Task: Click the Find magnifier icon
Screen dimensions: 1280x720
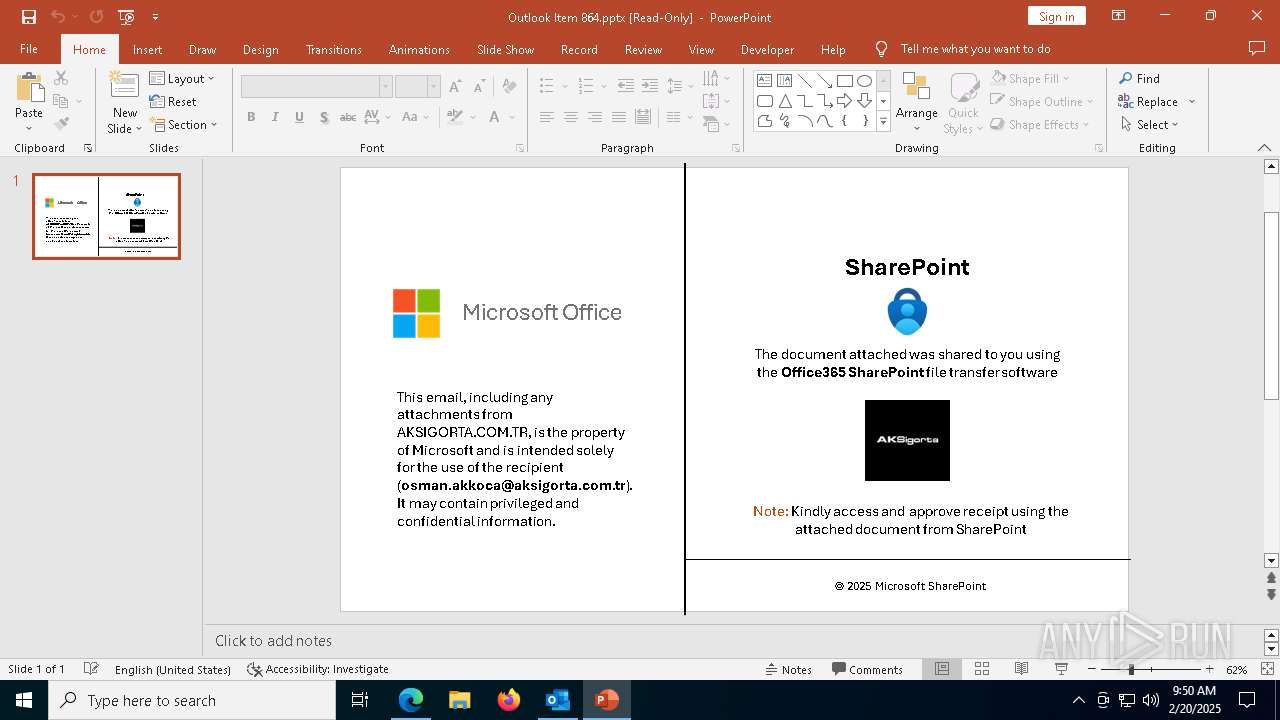Action: (x=1126, y=78)
